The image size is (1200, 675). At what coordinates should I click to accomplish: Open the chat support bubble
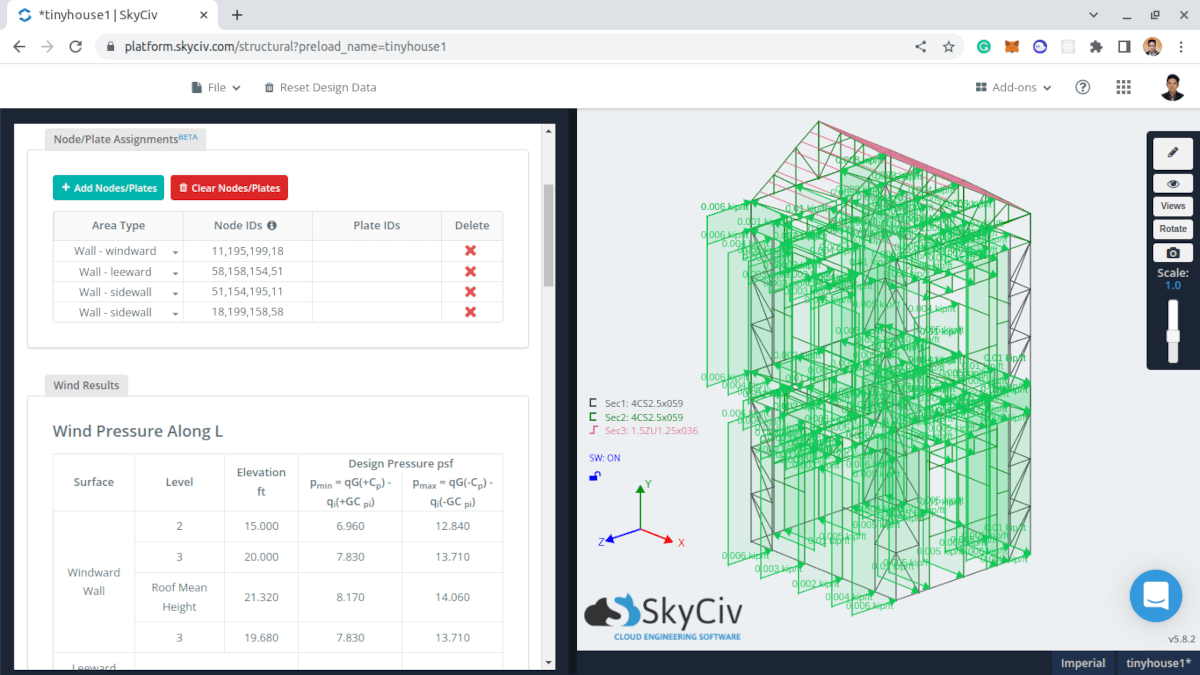point(1155,596)
